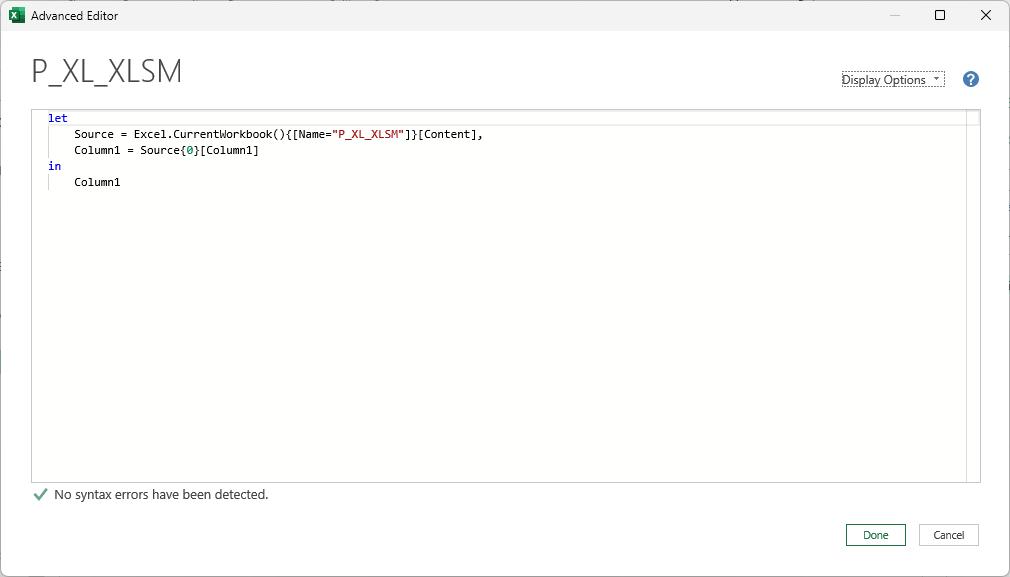
Task: Open help with the blue question mark icon
Action: pyautogui.click(x=971, y=79)
